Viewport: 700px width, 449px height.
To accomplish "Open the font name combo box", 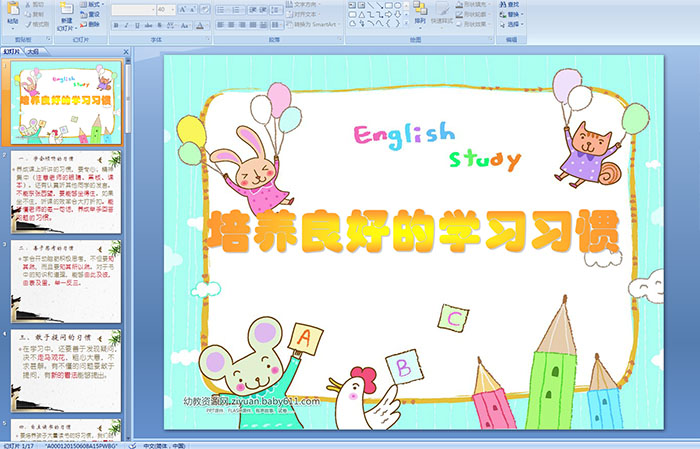I will tap(133, 9).
